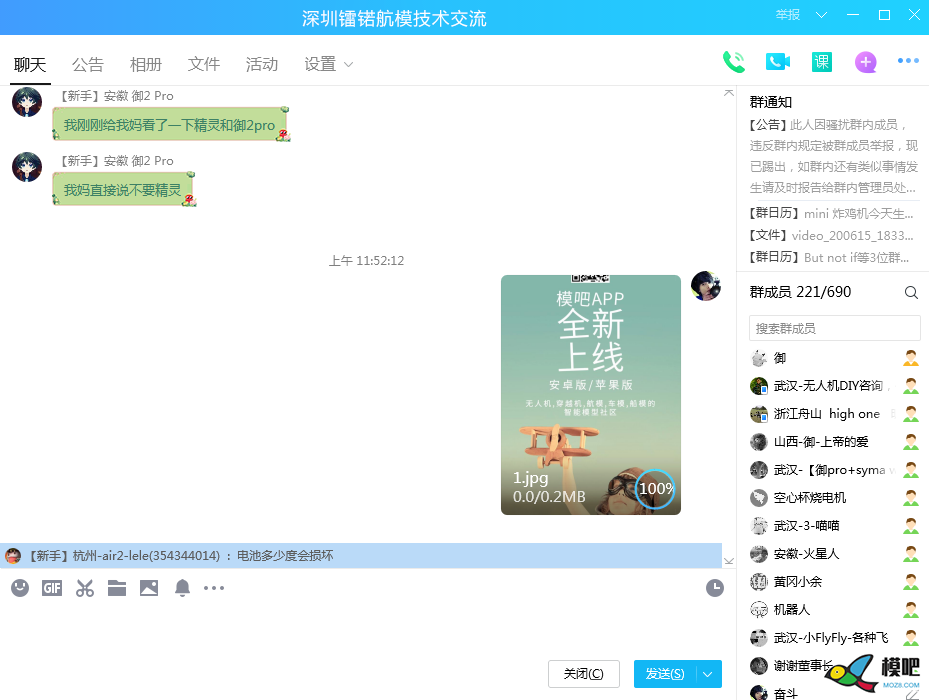Click the send picture icon
The height and width of the screenshot is (700, 929).
point(149,588)
